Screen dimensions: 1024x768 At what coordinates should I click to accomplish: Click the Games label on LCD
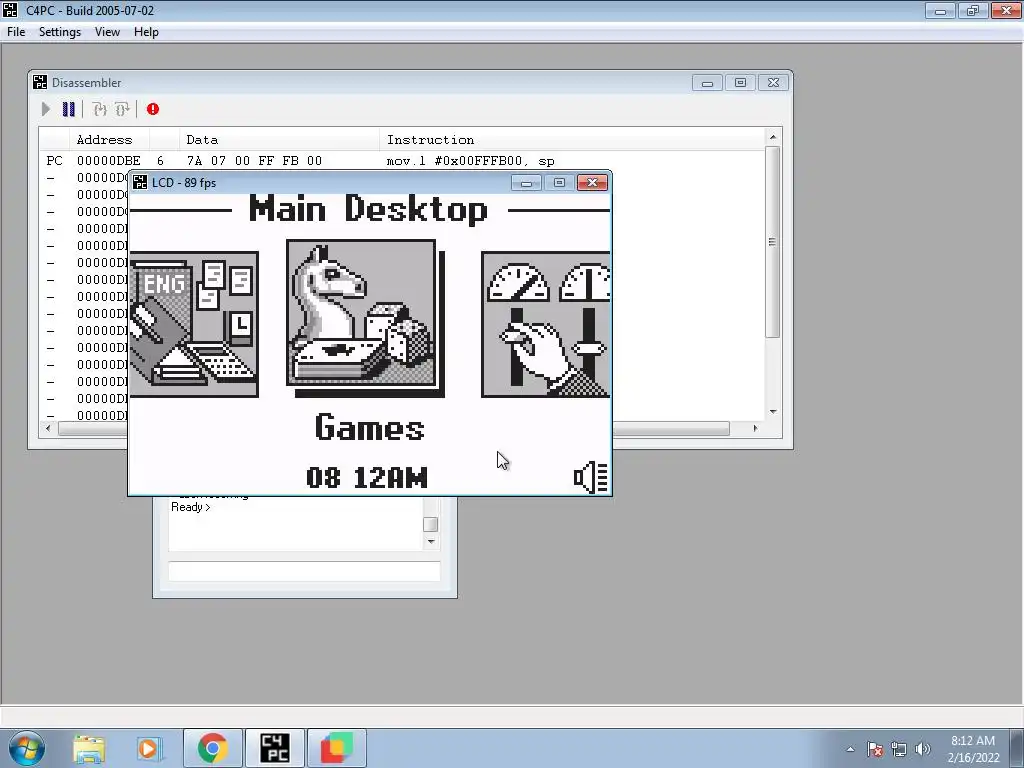click(370, 428)
